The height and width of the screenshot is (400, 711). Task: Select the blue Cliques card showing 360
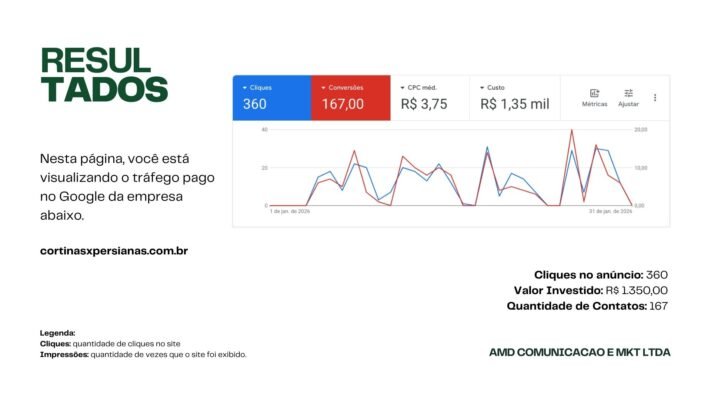tap(271, 98)
